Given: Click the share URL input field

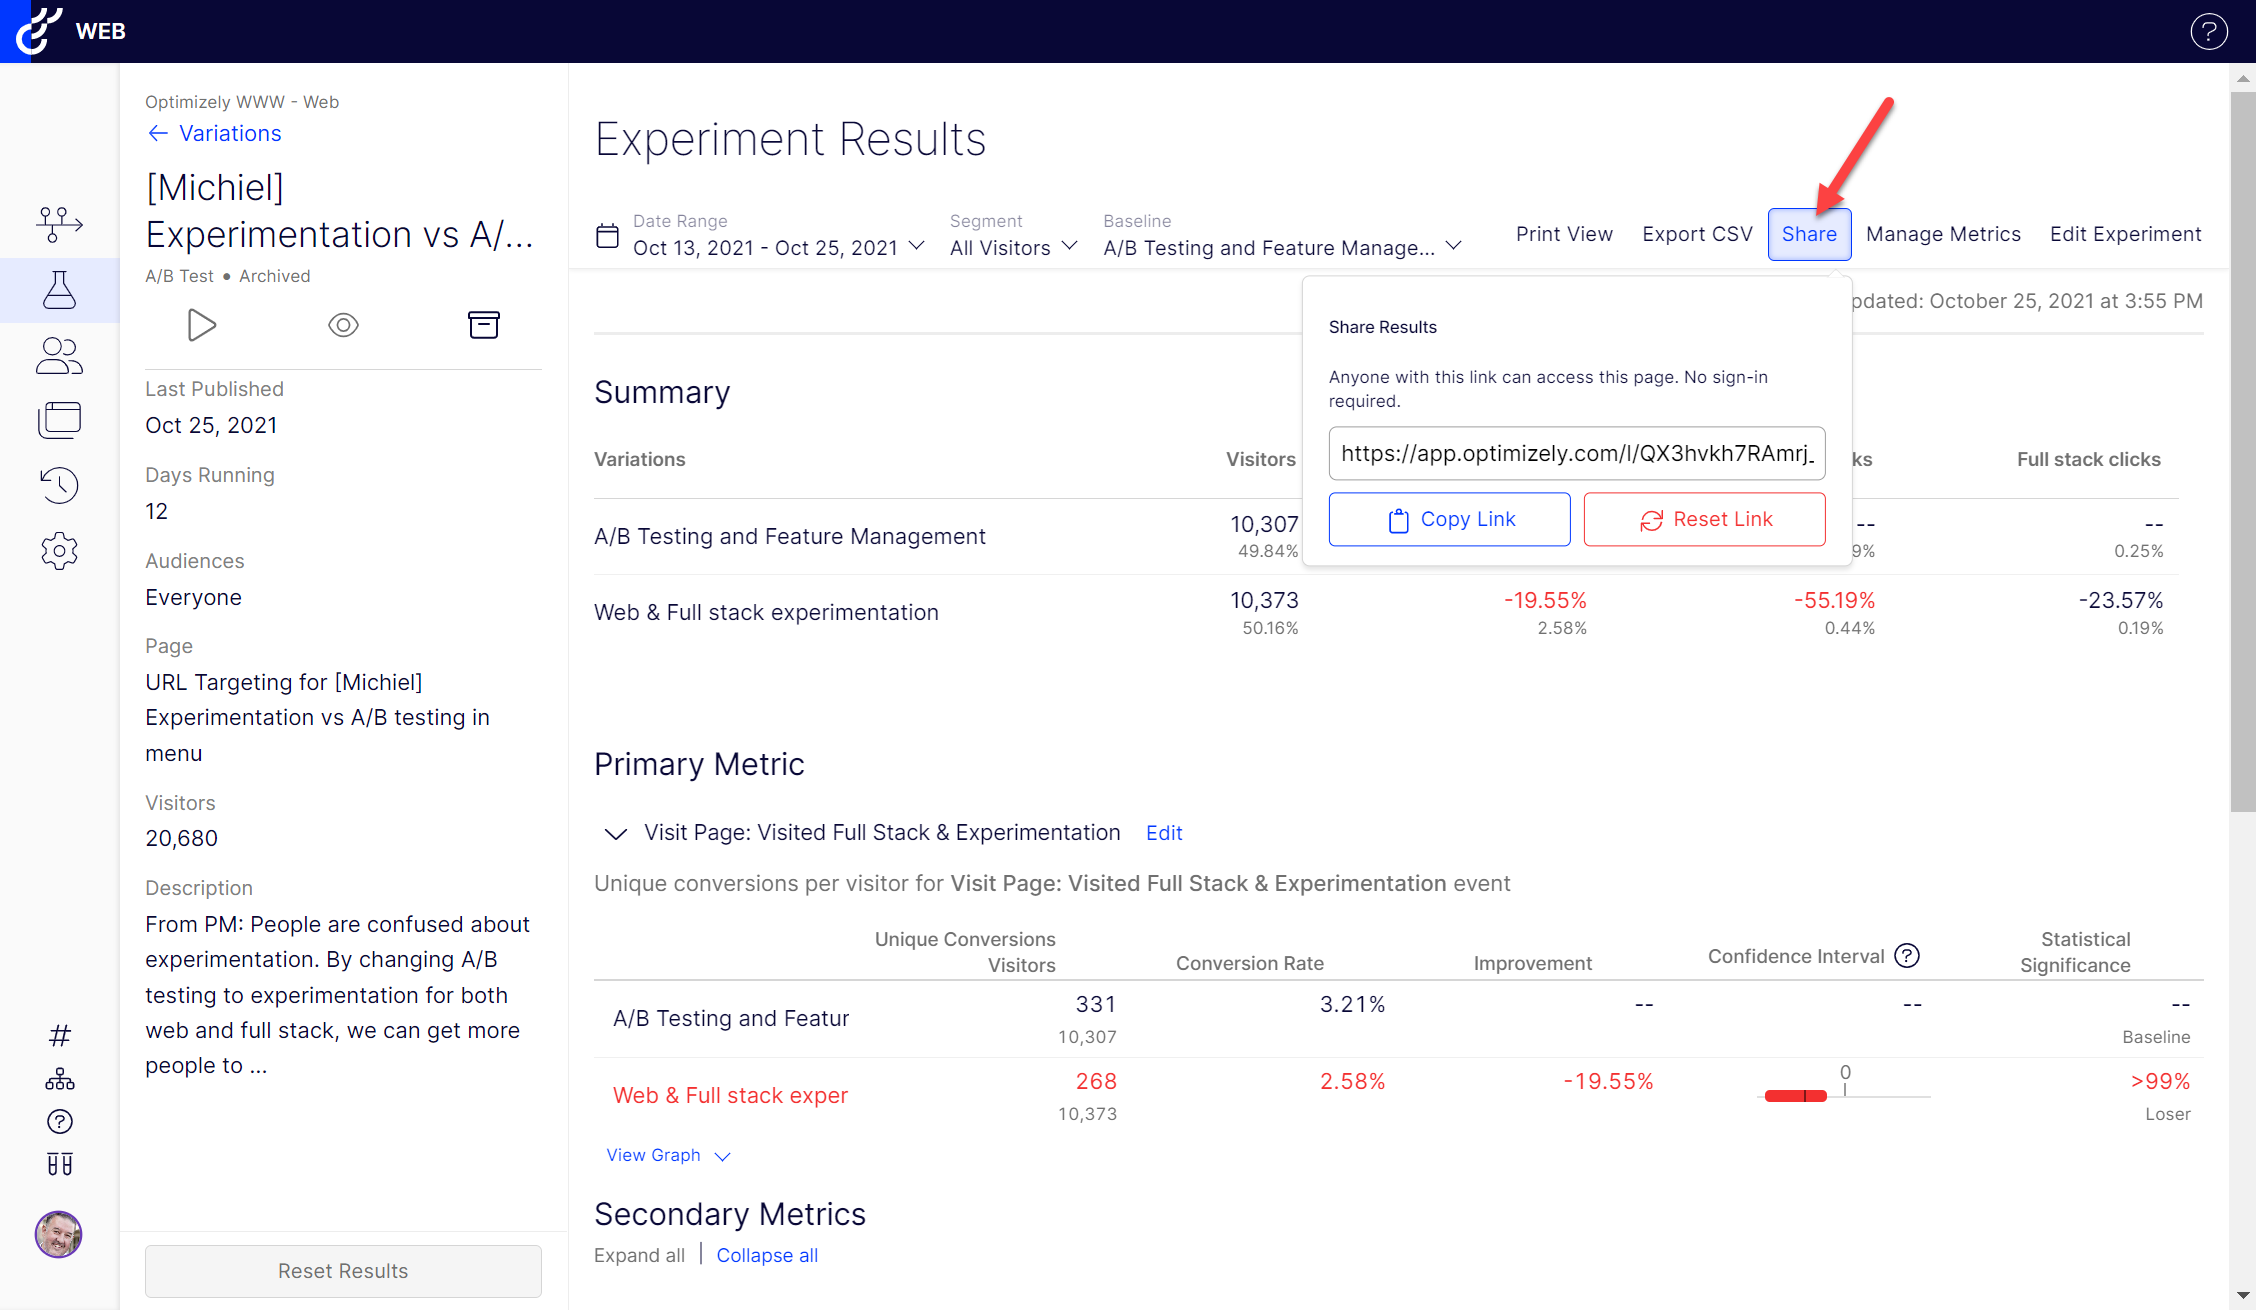Looking at the screenshot, I should click(1577, 453).
